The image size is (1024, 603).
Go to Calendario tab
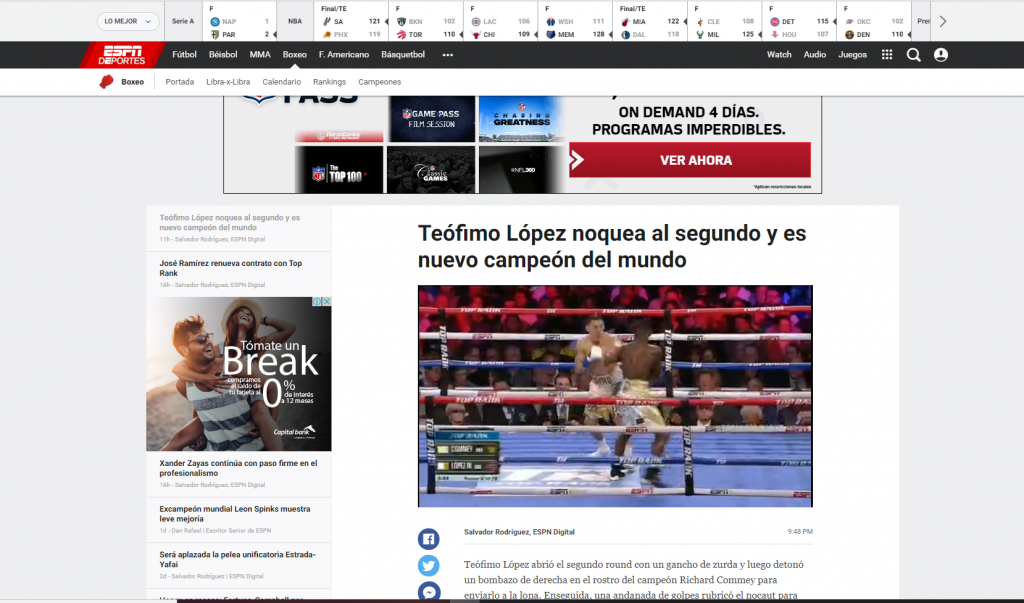click(x=281, y=82)
